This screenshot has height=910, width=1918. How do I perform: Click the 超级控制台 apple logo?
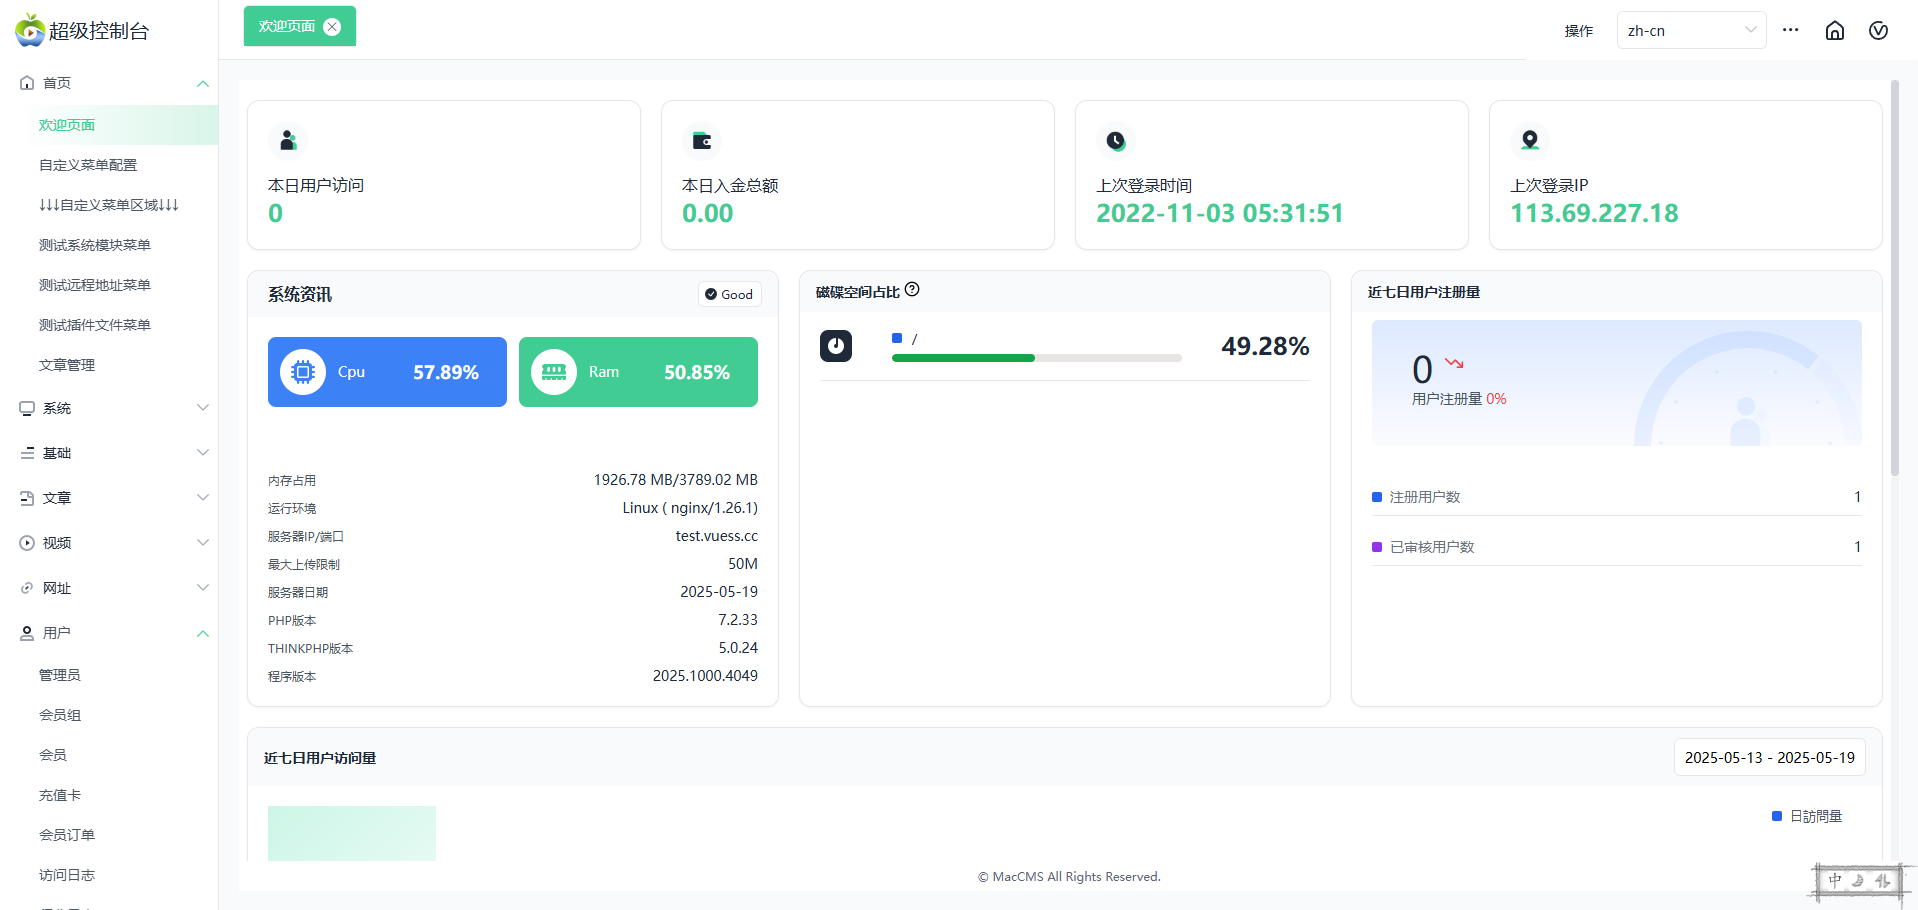30,30
